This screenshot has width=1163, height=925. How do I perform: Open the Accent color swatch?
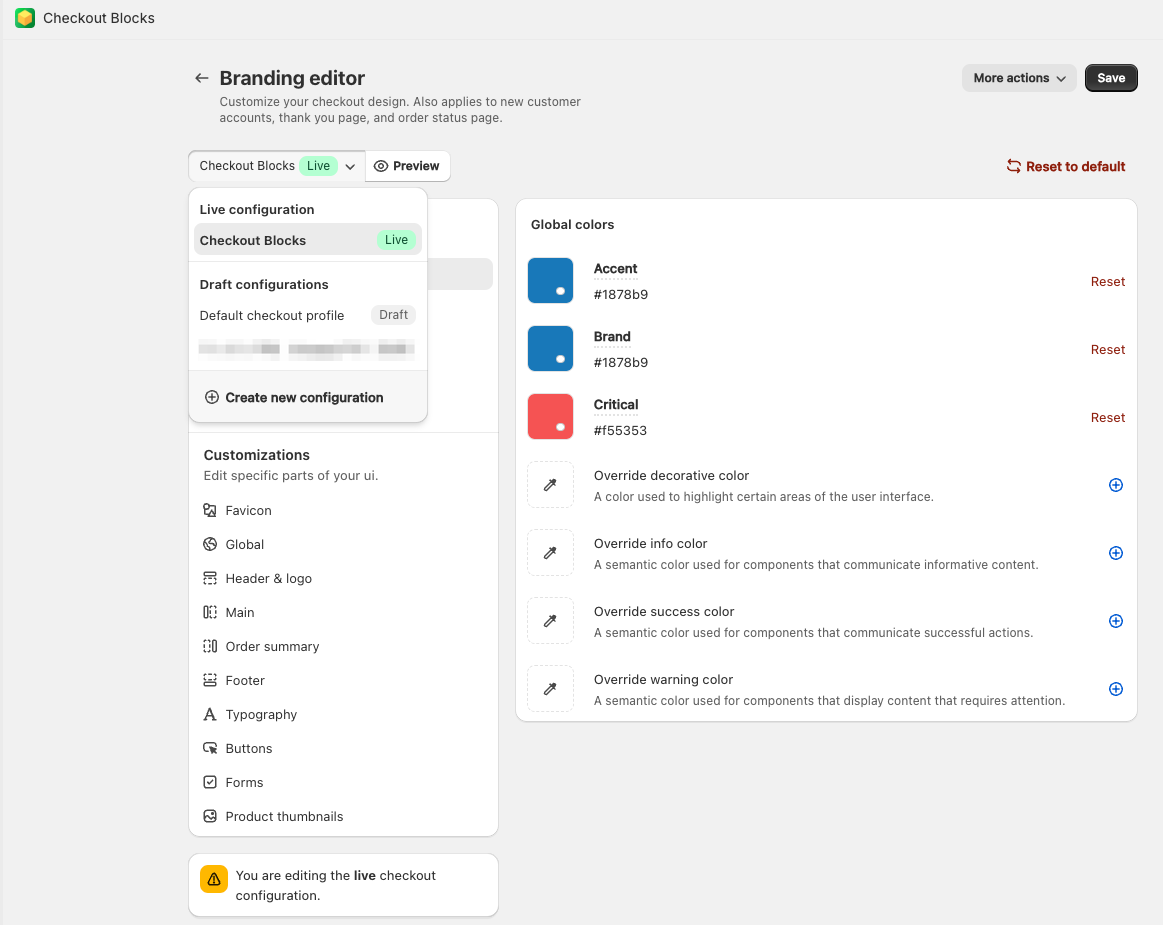pyautogui.click(x=550, y=281)
